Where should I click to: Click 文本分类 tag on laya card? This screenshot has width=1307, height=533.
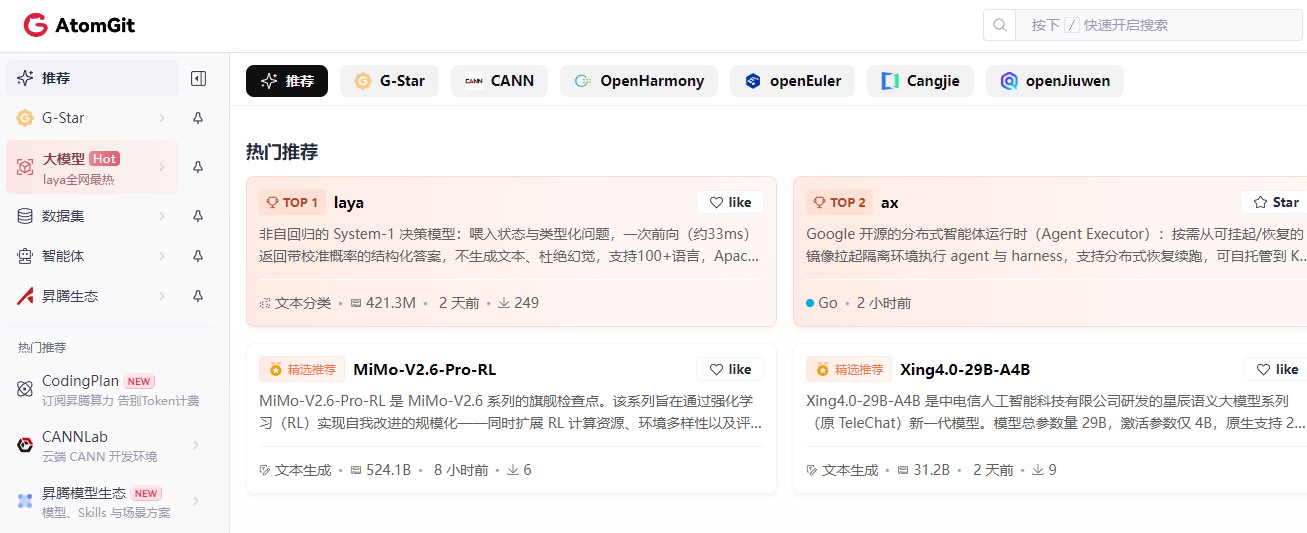tap(295, 303)
